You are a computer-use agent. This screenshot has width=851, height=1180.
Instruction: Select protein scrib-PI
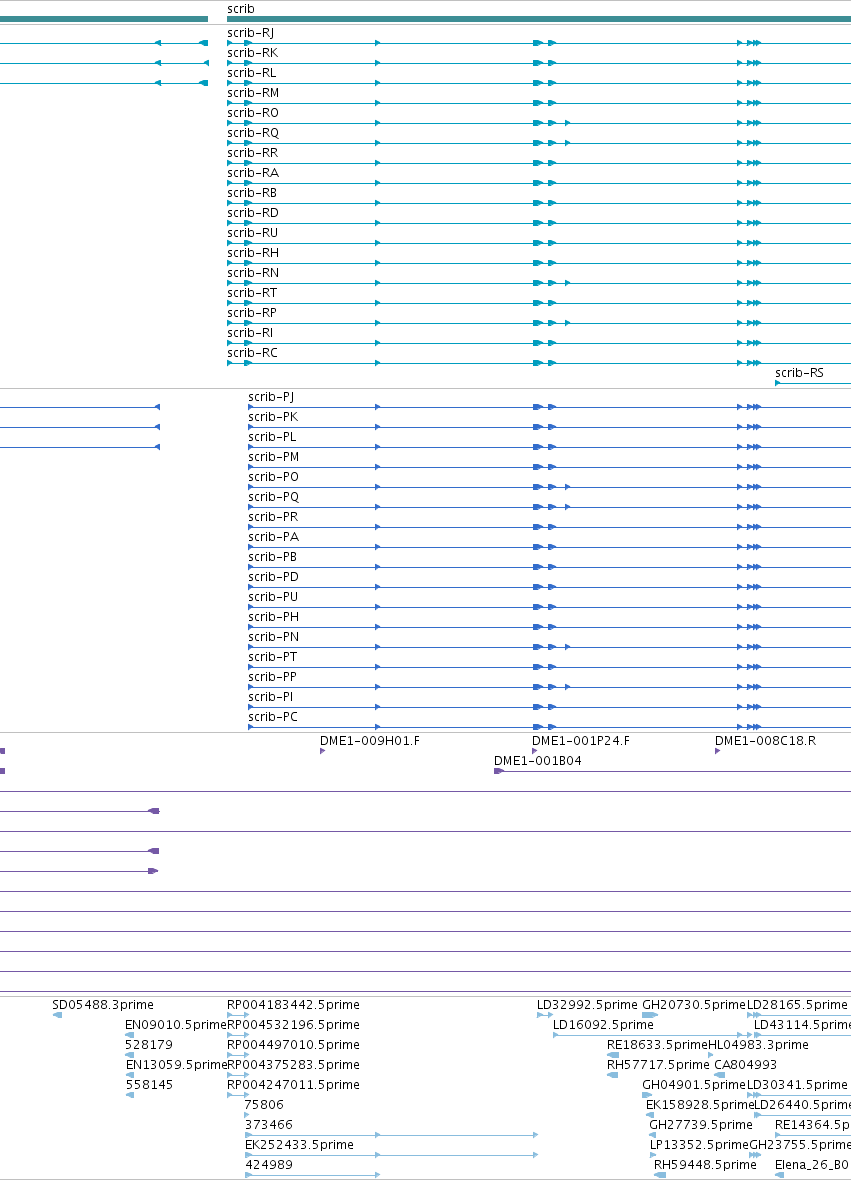tap(271, 697)
